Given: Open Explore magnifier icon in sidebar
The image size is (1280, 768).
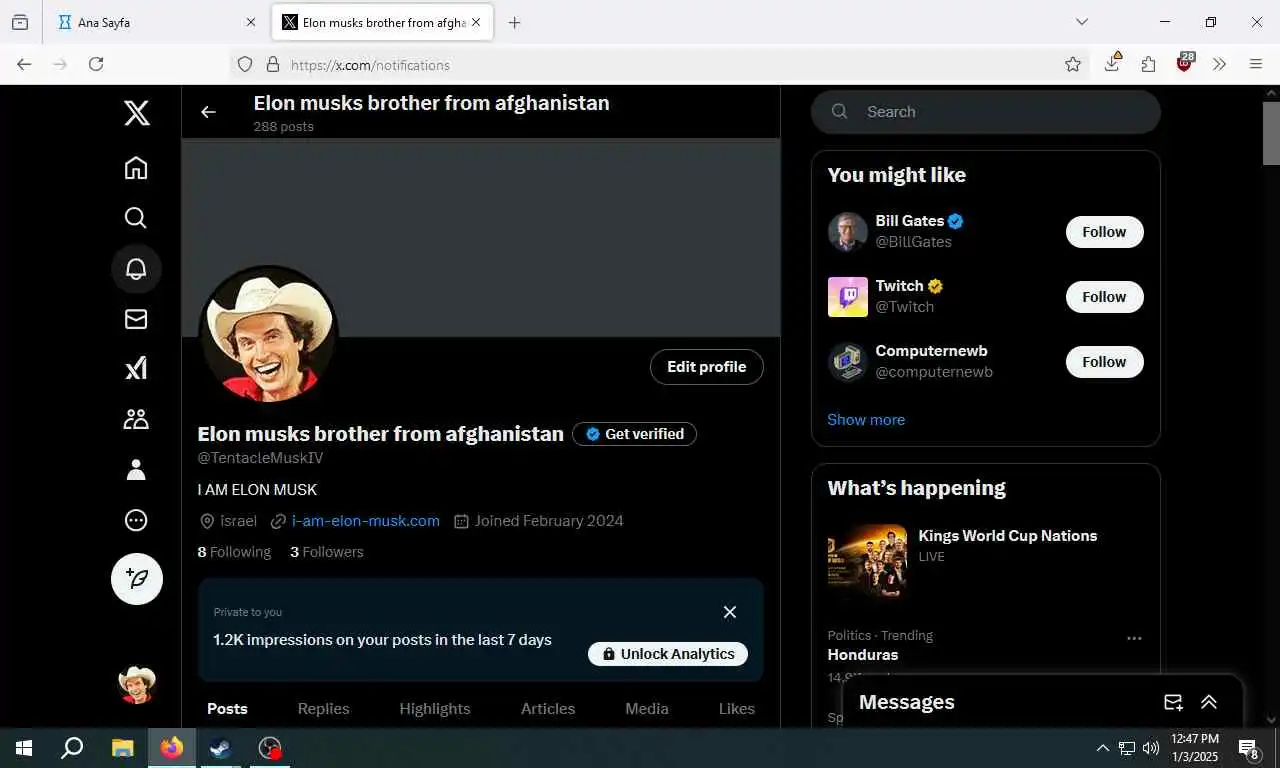Looking at the screenshot, I should click(136, 218).
